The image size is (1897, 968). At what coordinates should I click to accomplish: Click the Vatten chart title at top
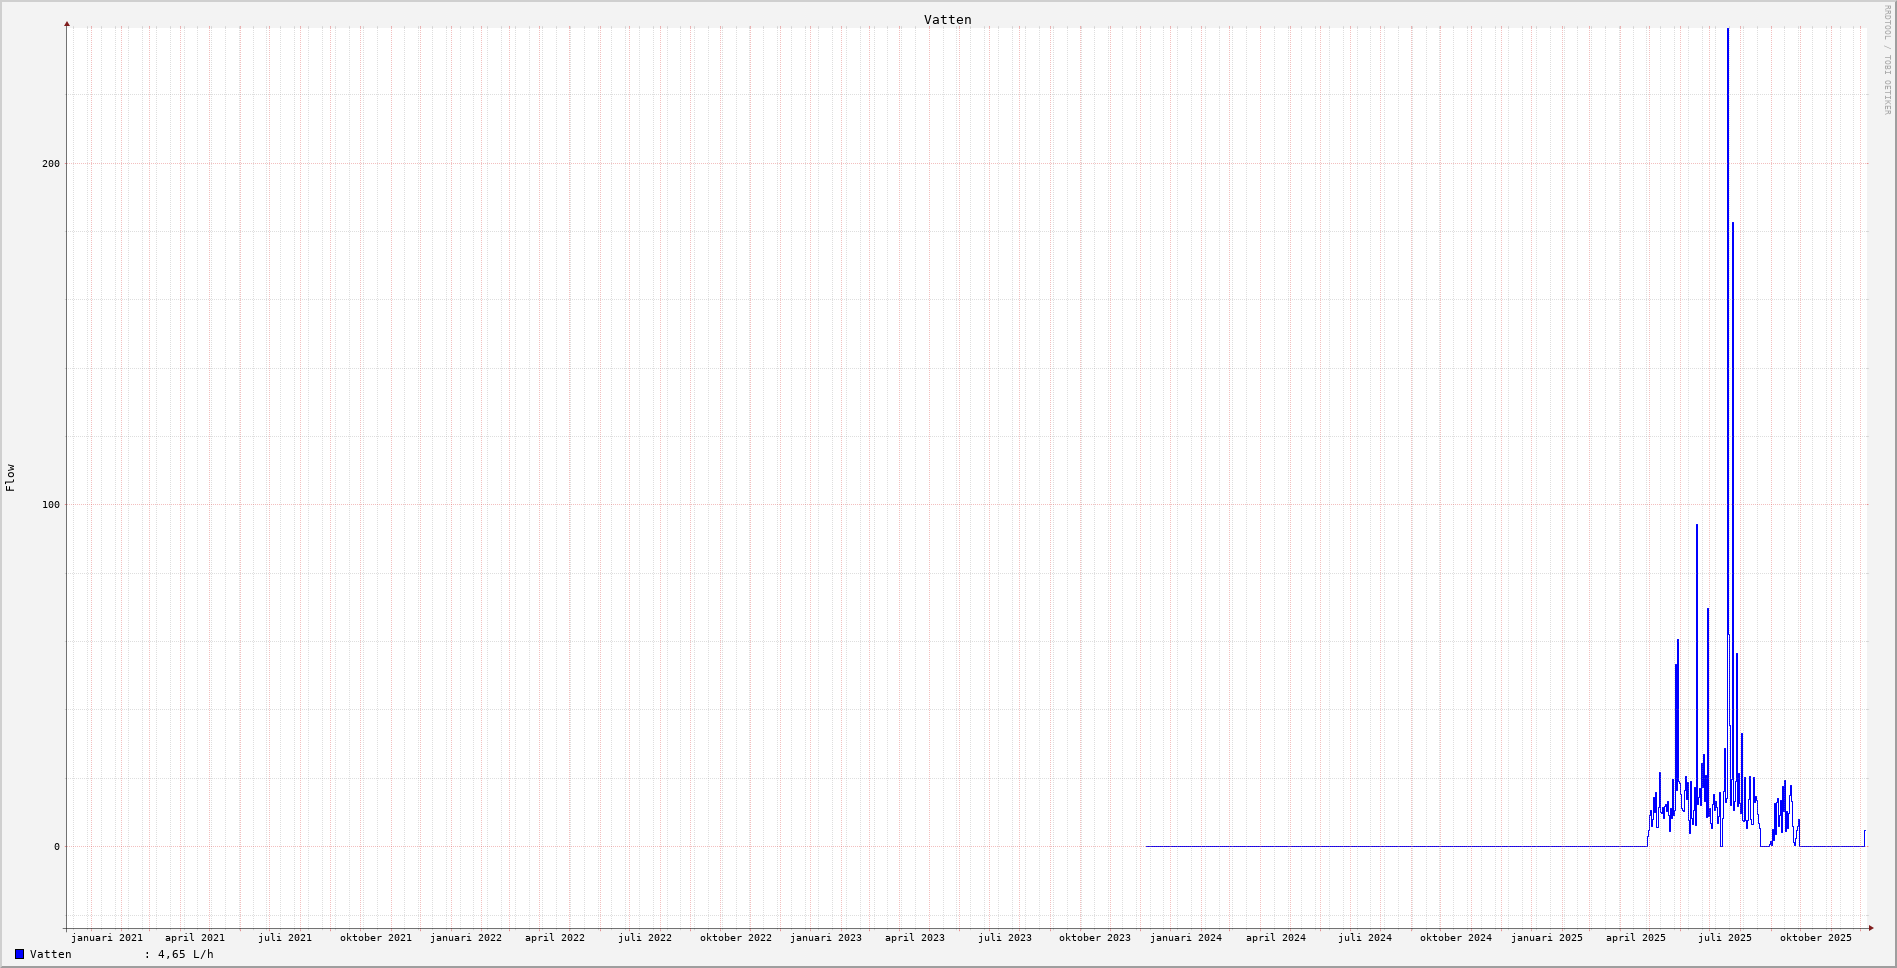pos(947,20)
